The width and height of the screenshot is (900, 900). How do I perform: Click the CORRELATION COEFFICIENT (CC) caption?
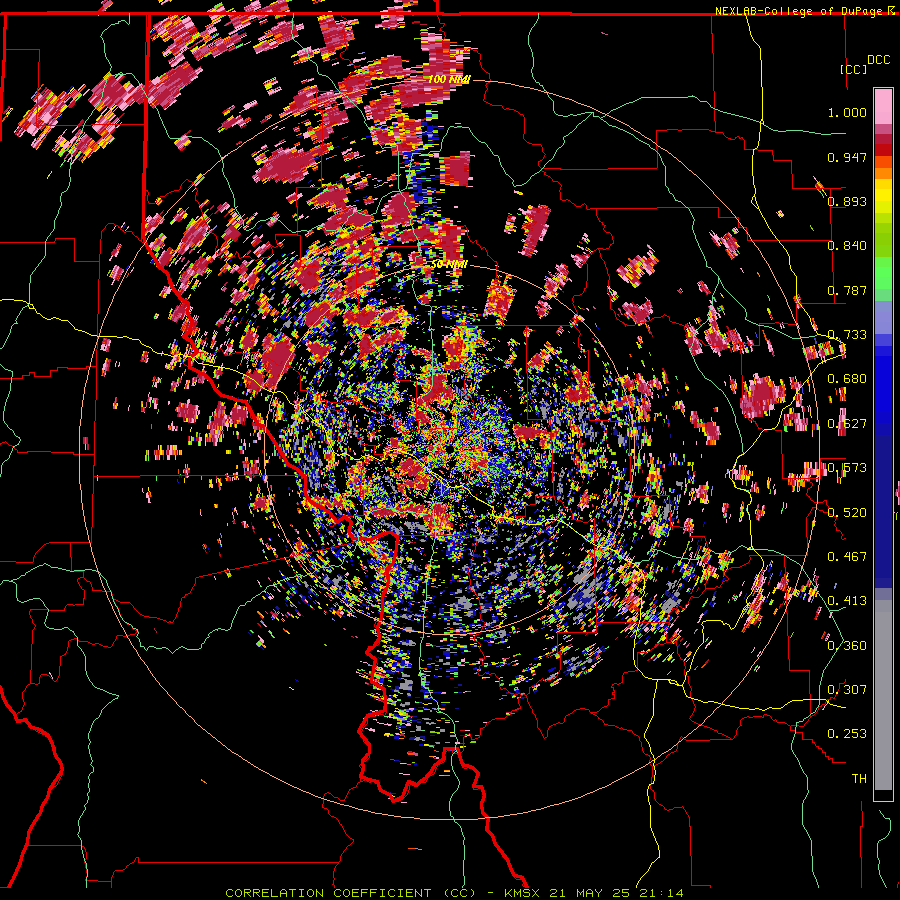click(350, 893)
